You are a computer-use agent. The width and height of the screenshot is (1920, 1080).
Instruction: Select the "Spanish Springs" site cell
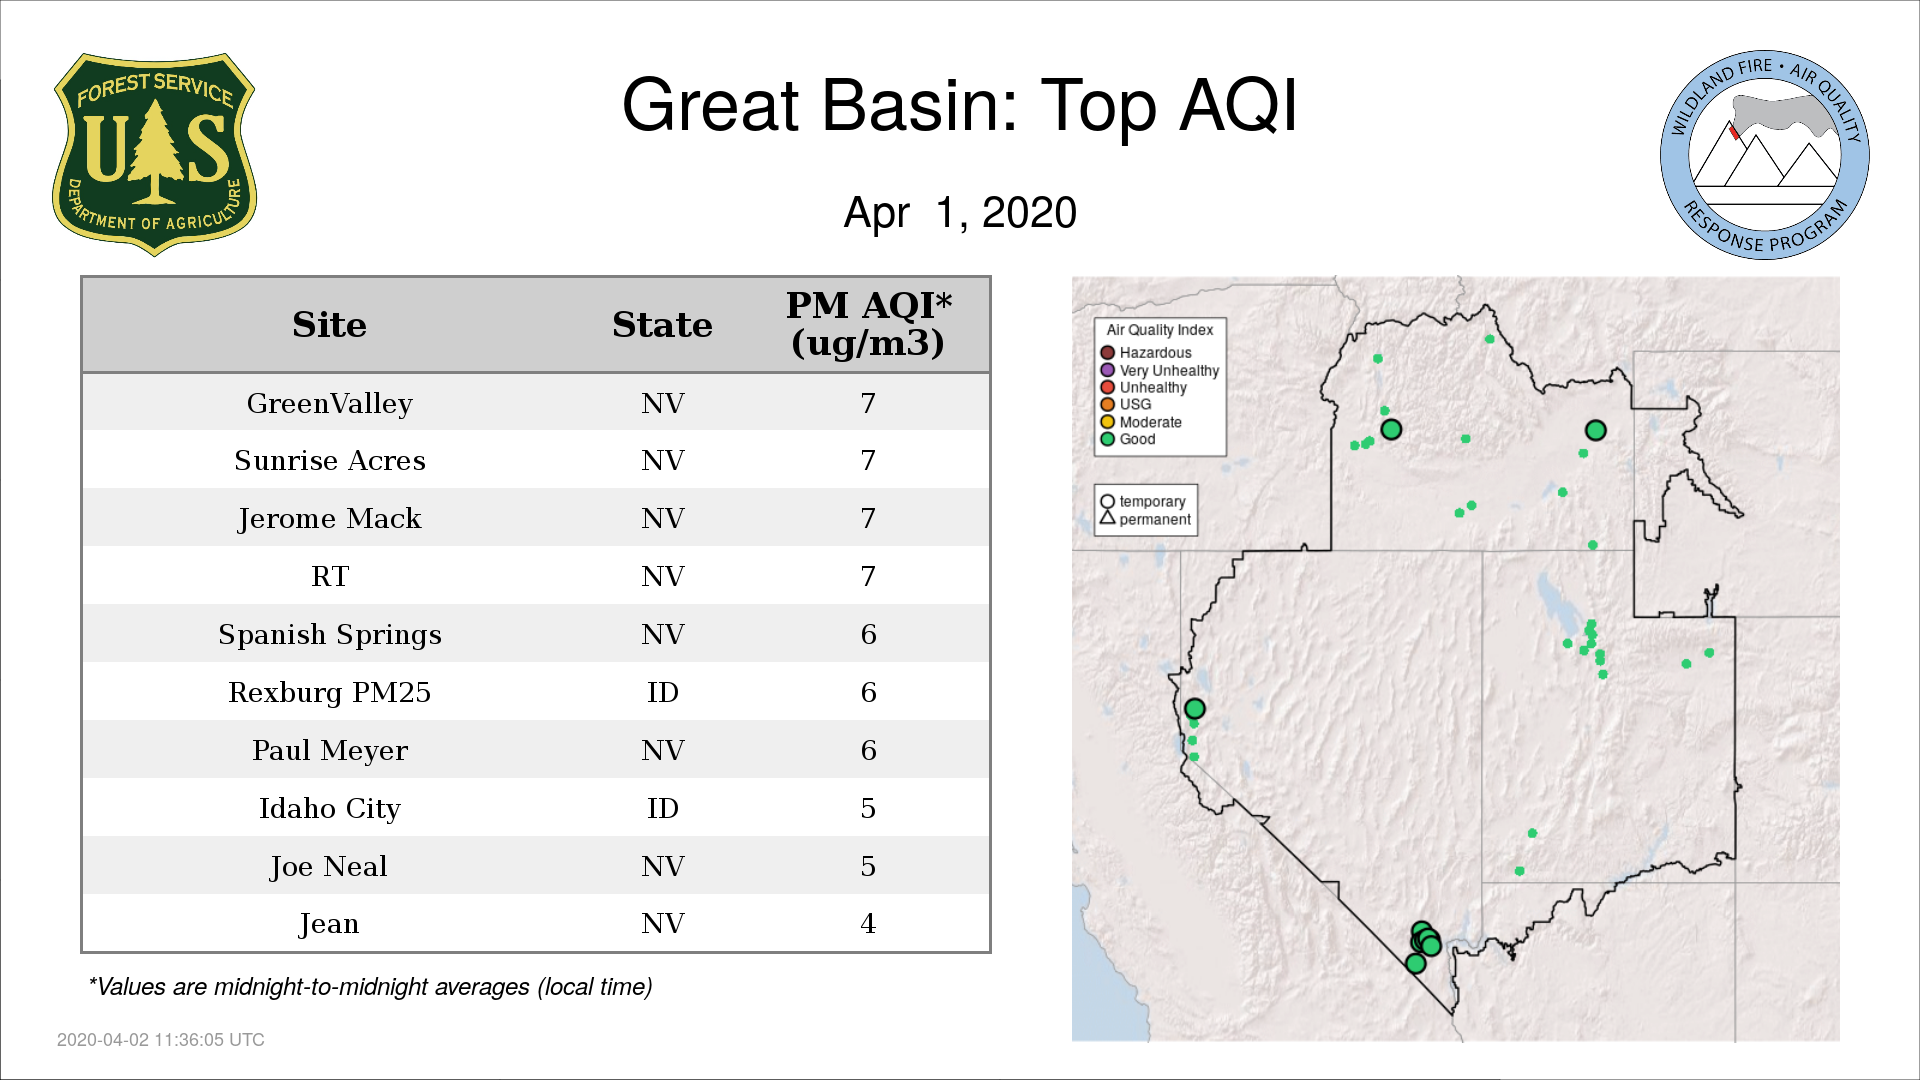pos(329,634)
